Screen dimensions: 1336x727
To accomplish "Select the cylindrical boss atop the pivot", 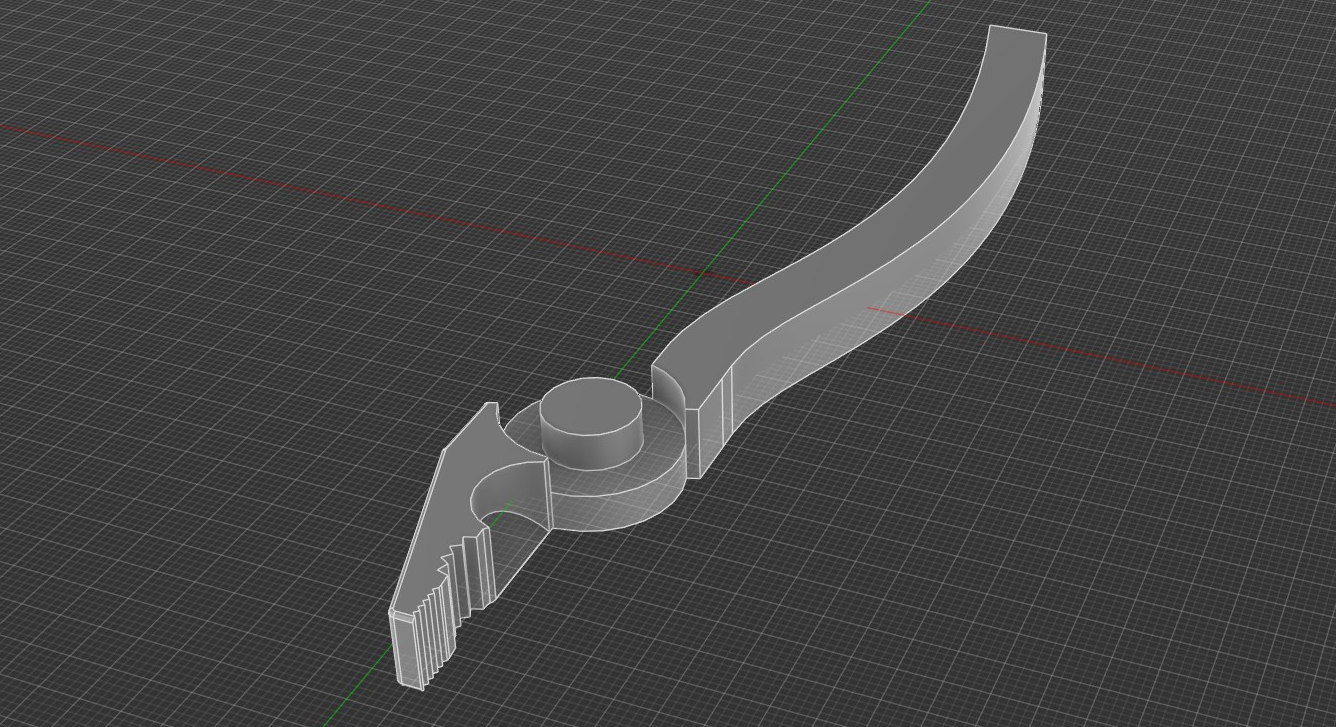I will point(591,421).
